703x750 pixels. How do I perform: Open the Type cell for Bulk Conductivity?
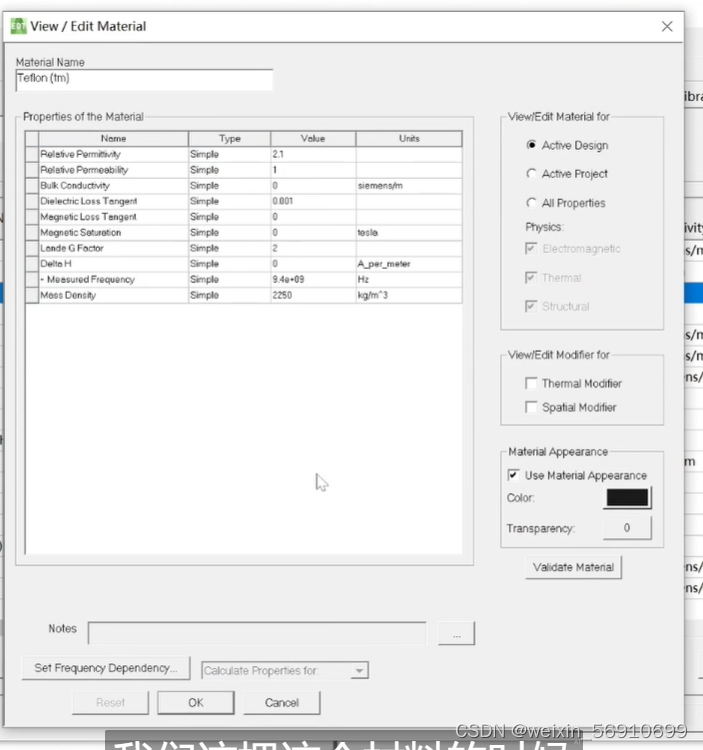pos(230,186)
